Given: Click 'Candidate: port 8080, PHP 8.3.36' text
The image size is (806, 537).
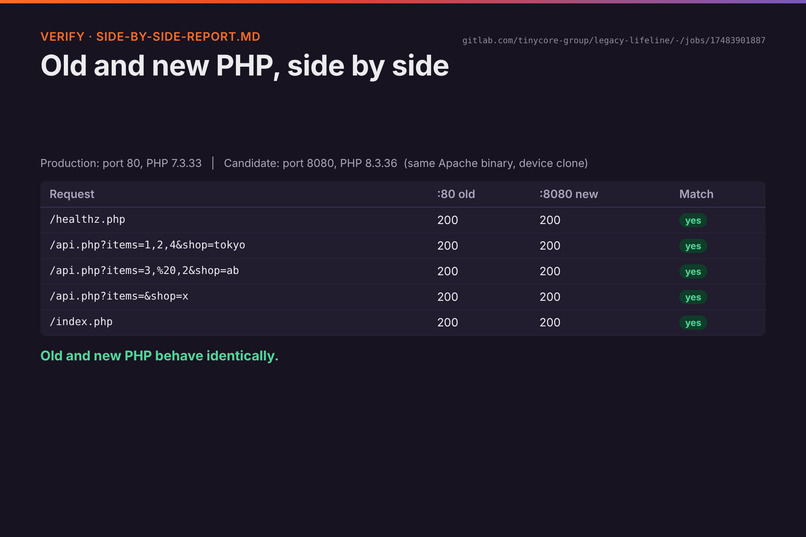Looking at the screenshot, I should (x=310, y=163).
